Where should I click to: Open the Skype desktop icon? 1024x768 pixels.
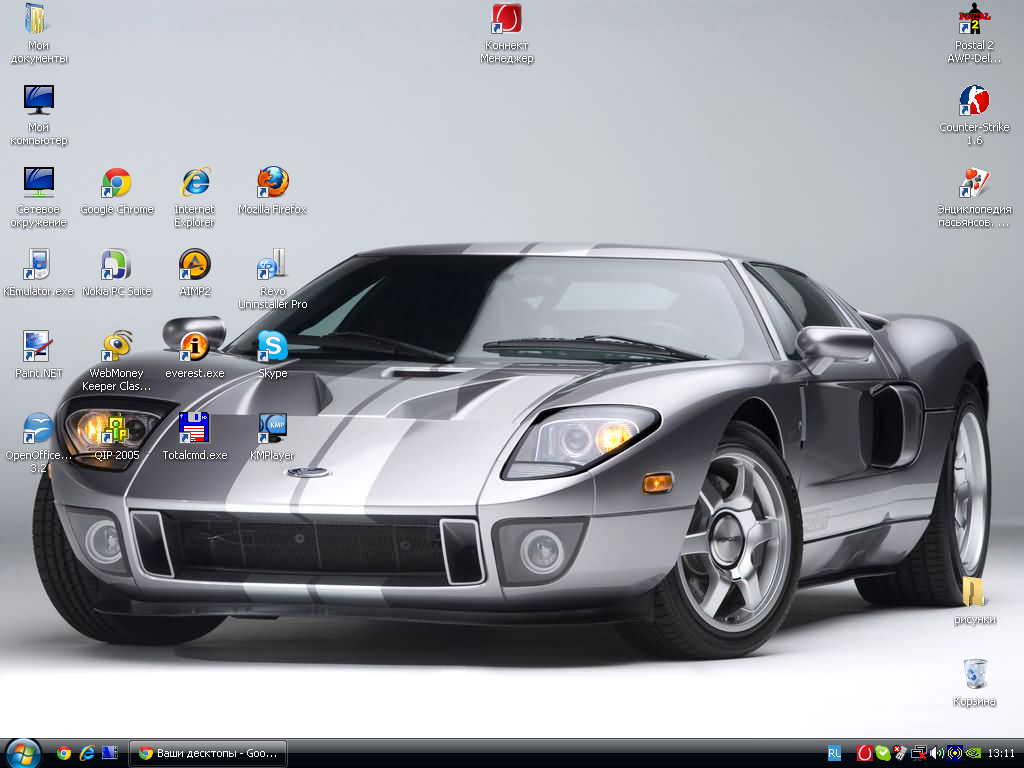(272, 347)
